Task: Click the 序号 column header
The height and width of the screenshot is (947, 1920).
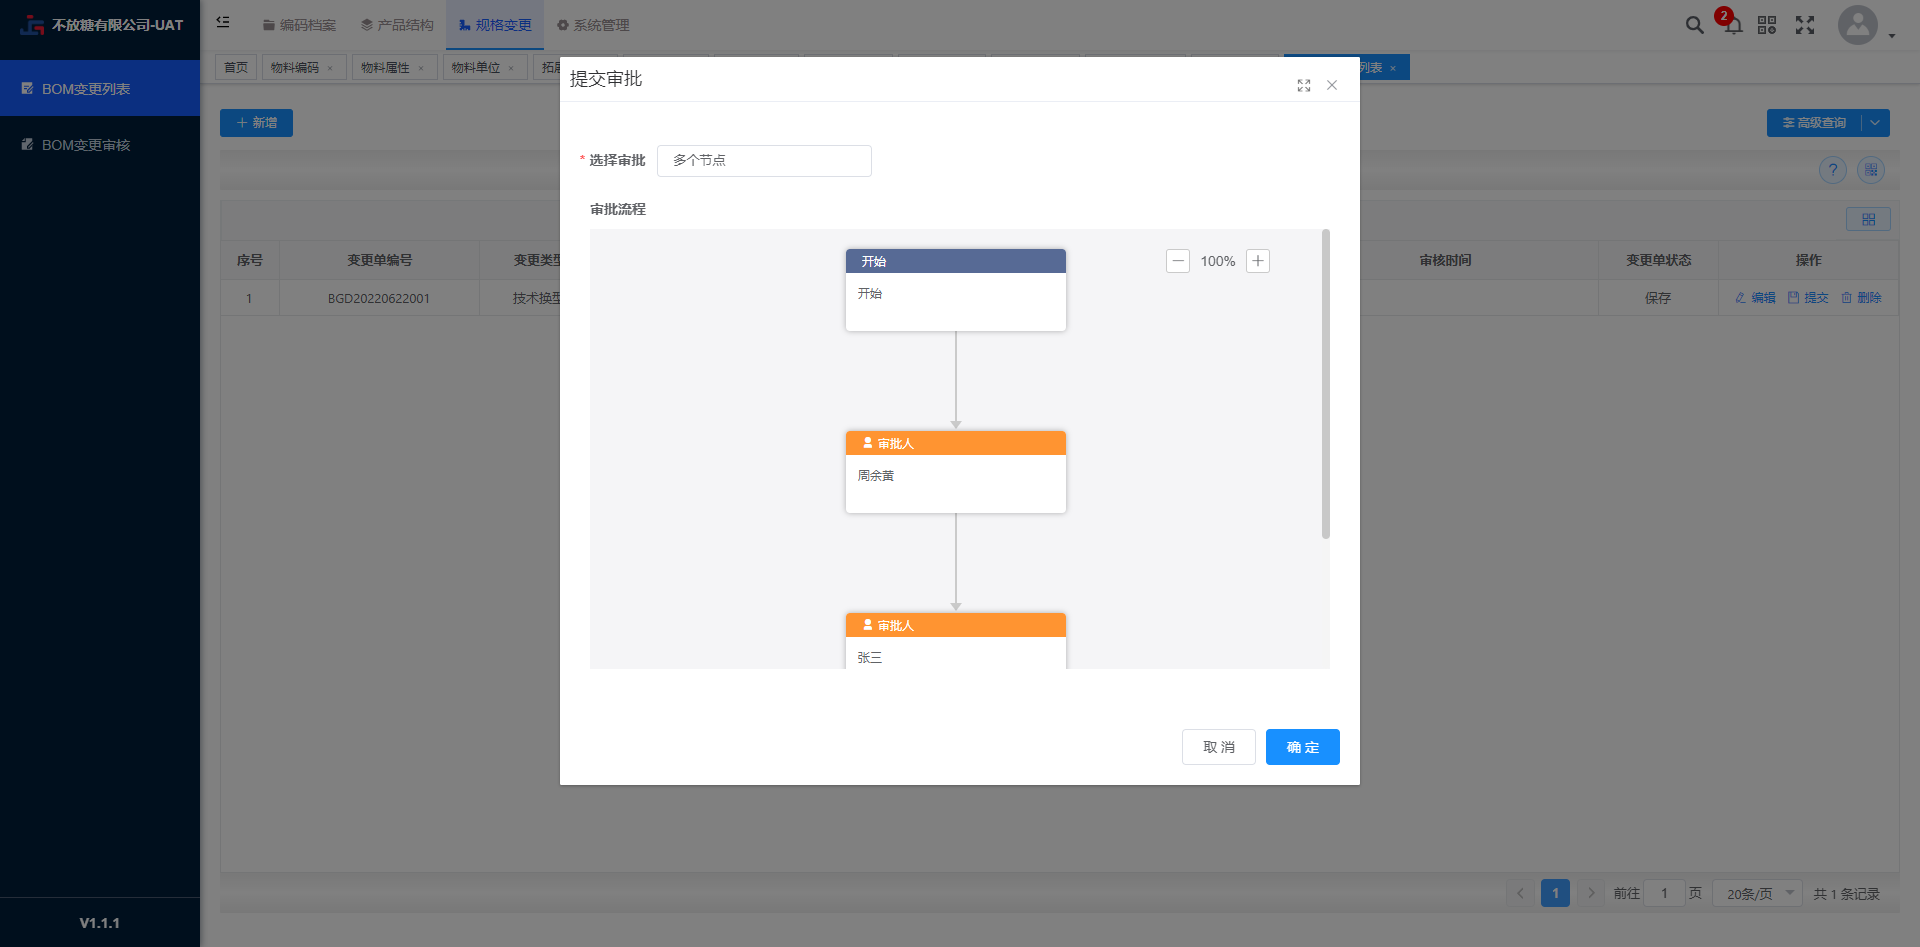Action: click(249, 260)
